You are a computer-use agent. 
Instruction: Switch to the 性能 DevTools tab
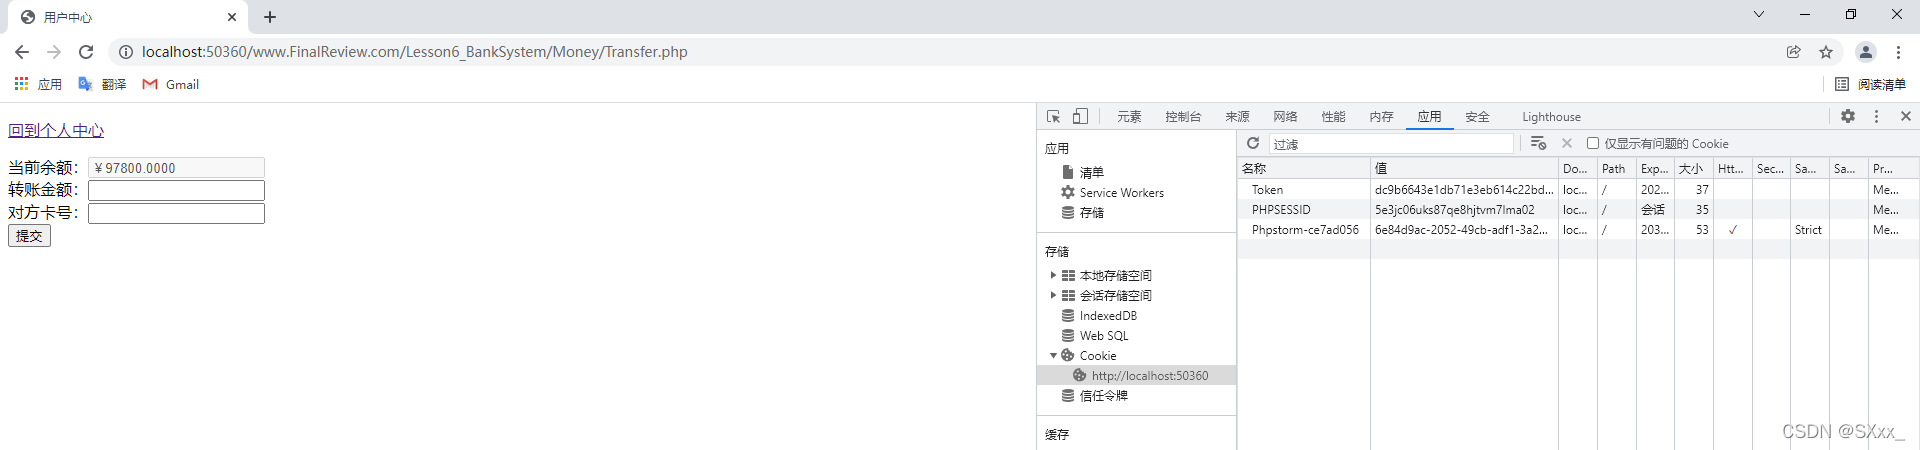tap(1333, 117)
